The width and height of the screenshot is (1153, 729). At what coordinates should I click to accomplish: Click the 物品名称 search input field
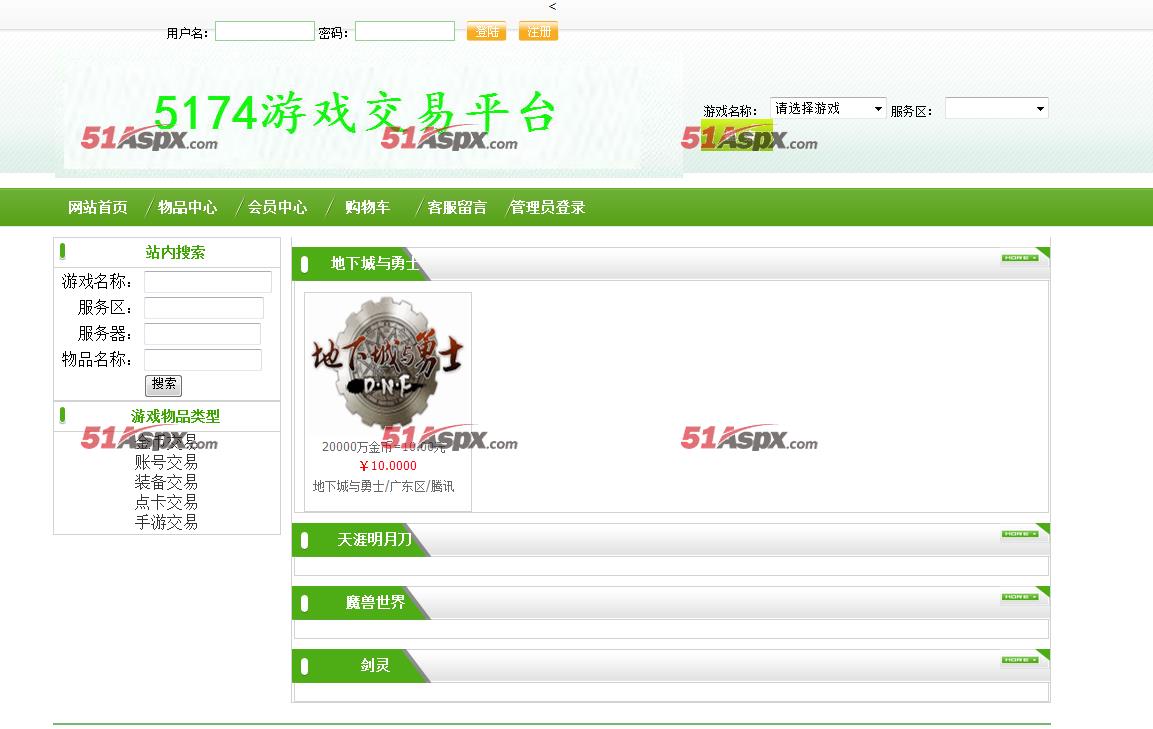point(203,360)
